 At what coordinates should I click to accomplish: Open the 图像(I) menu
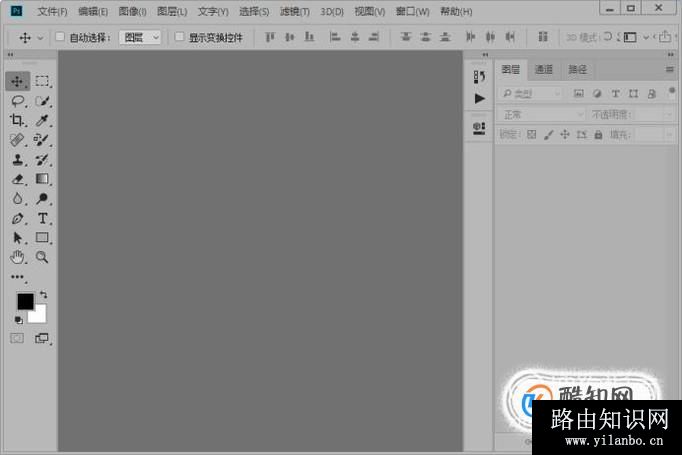point(133,12)
